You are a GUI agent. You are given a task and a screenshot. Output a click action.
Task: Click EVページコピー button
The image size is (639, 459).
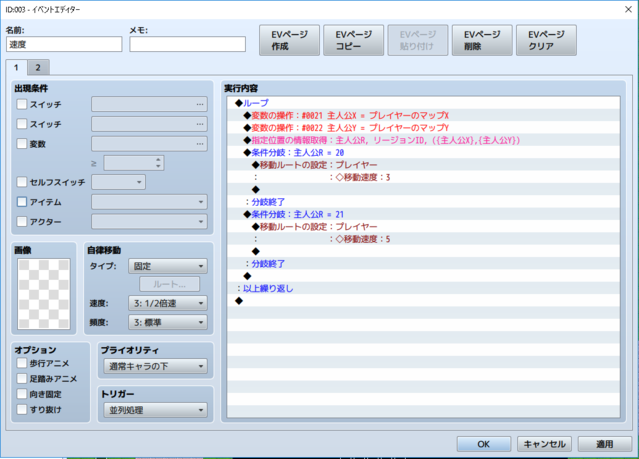[353, 40]
